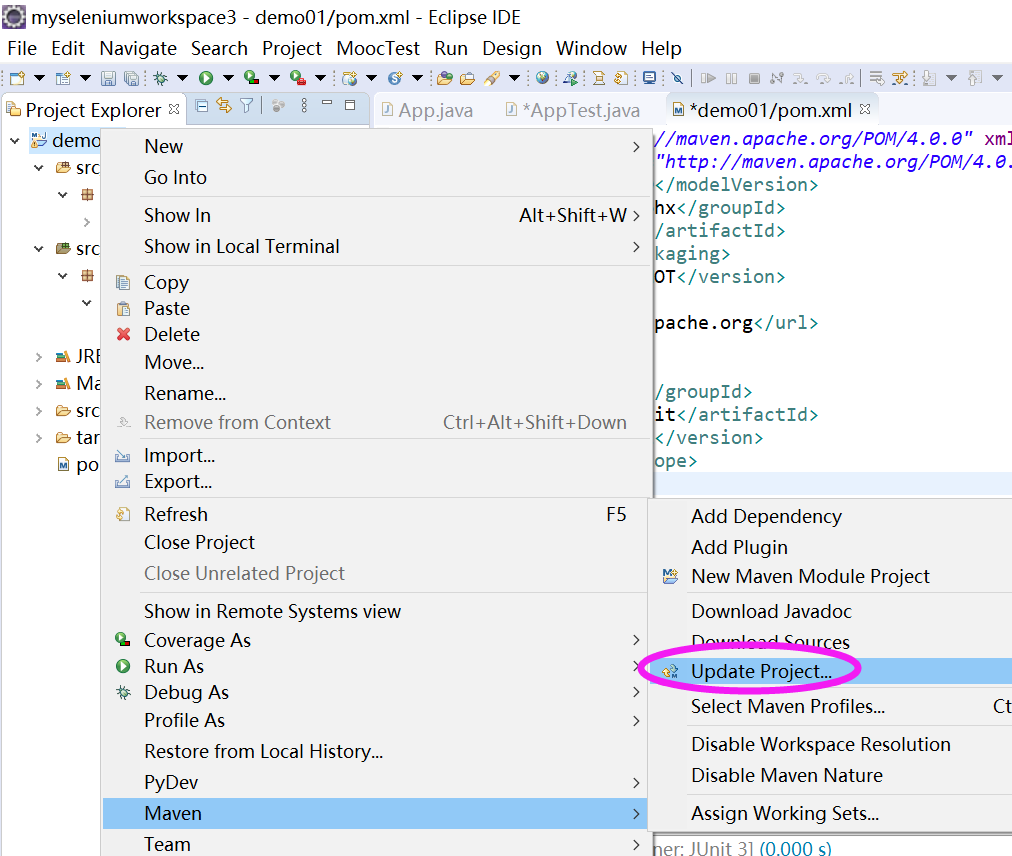The width and height of the screenshot is (1012, 856).
Task: Open dropdown arrow next to Run button
Action: pos(228,78)
